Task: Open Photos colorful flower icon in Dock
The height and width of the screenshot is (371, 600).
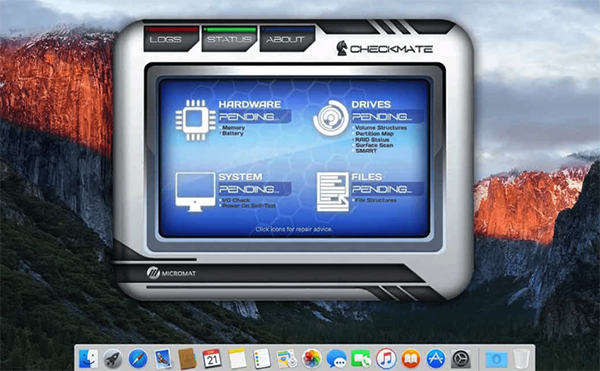Action: 312,359
